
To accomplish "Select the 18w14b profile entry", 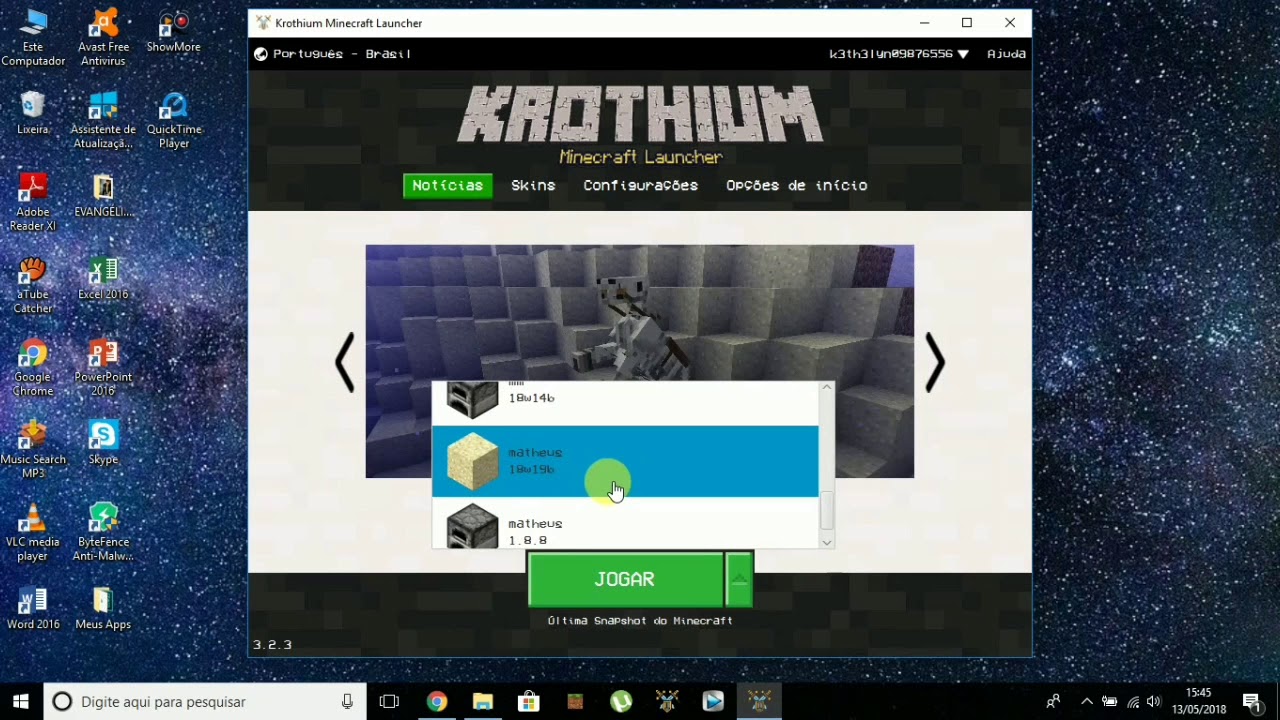I will 625,403.
